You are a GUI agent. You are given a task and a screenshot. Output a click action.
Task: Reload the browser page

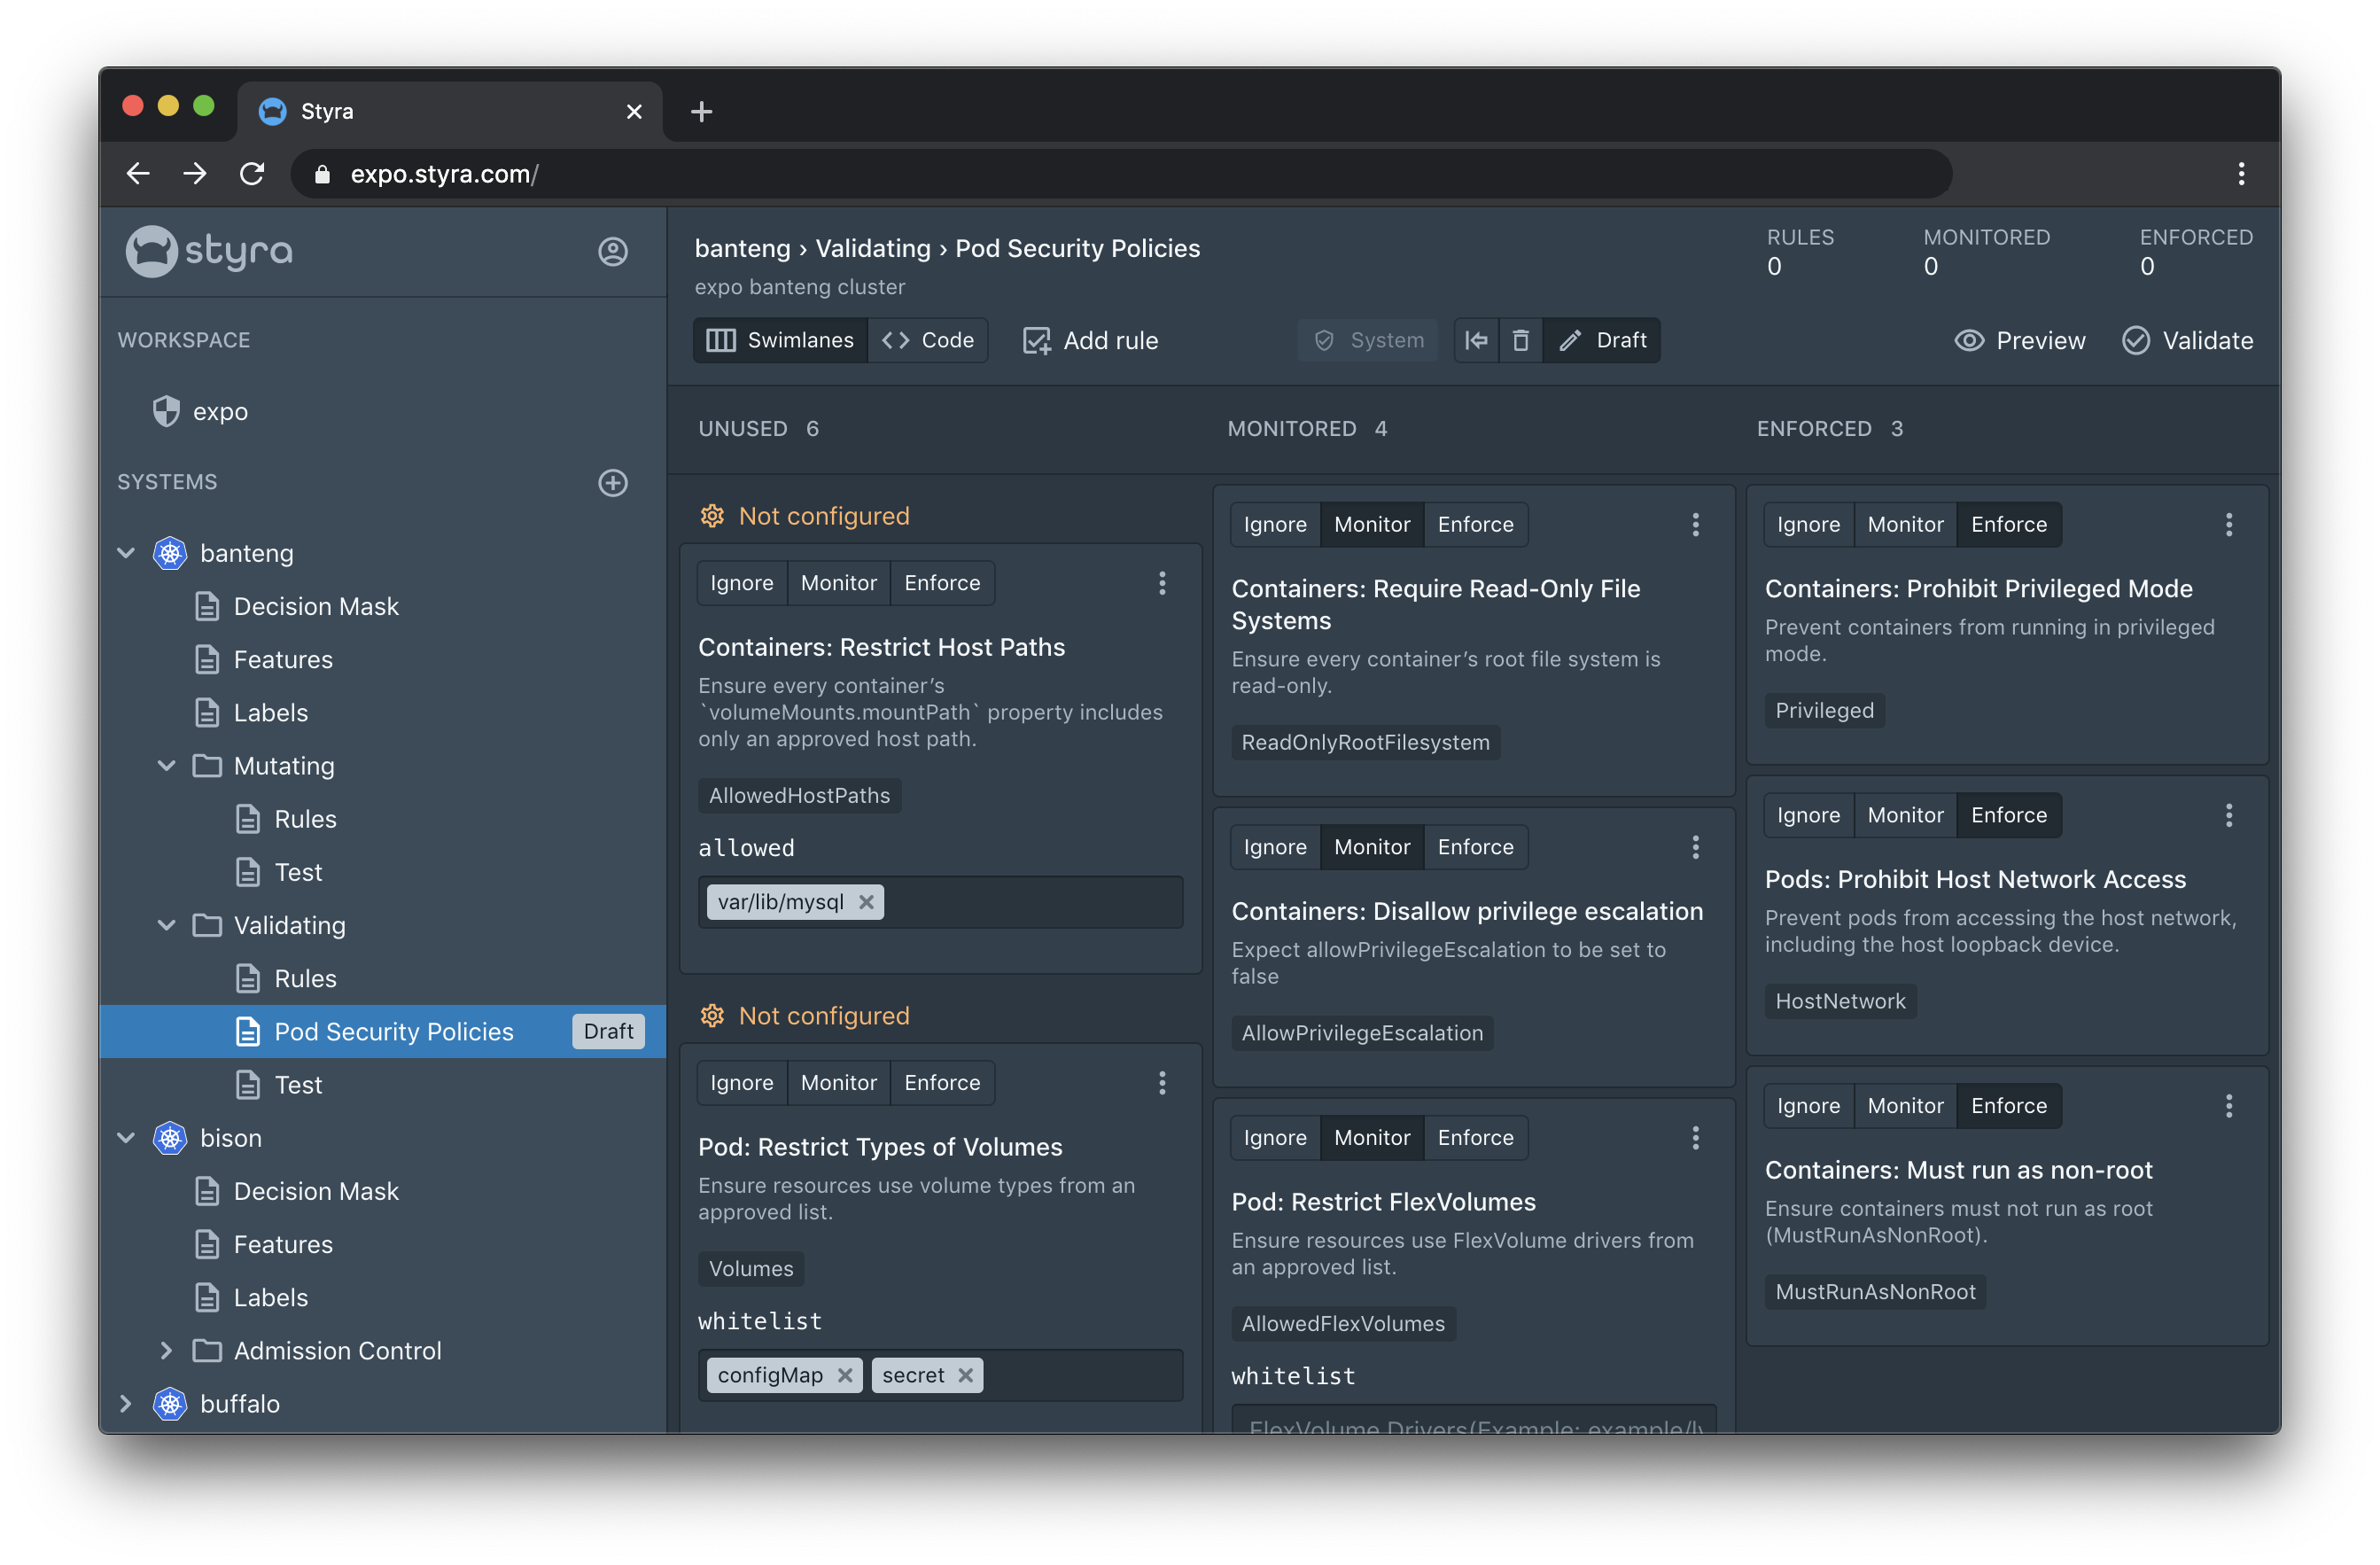[252, 174]
